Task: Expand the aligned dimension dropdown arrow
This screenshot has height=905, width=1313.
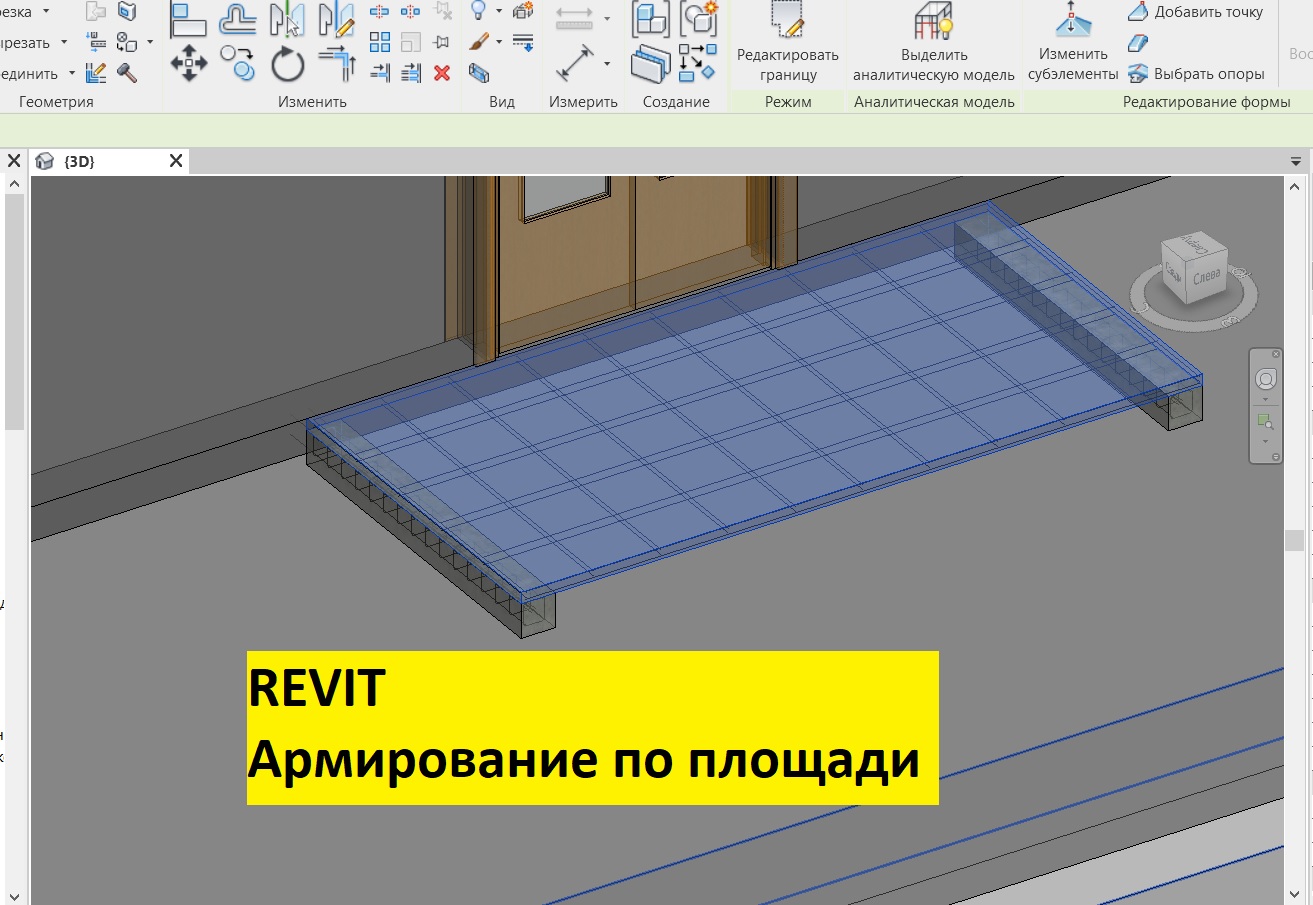Action: pos(607,64)
